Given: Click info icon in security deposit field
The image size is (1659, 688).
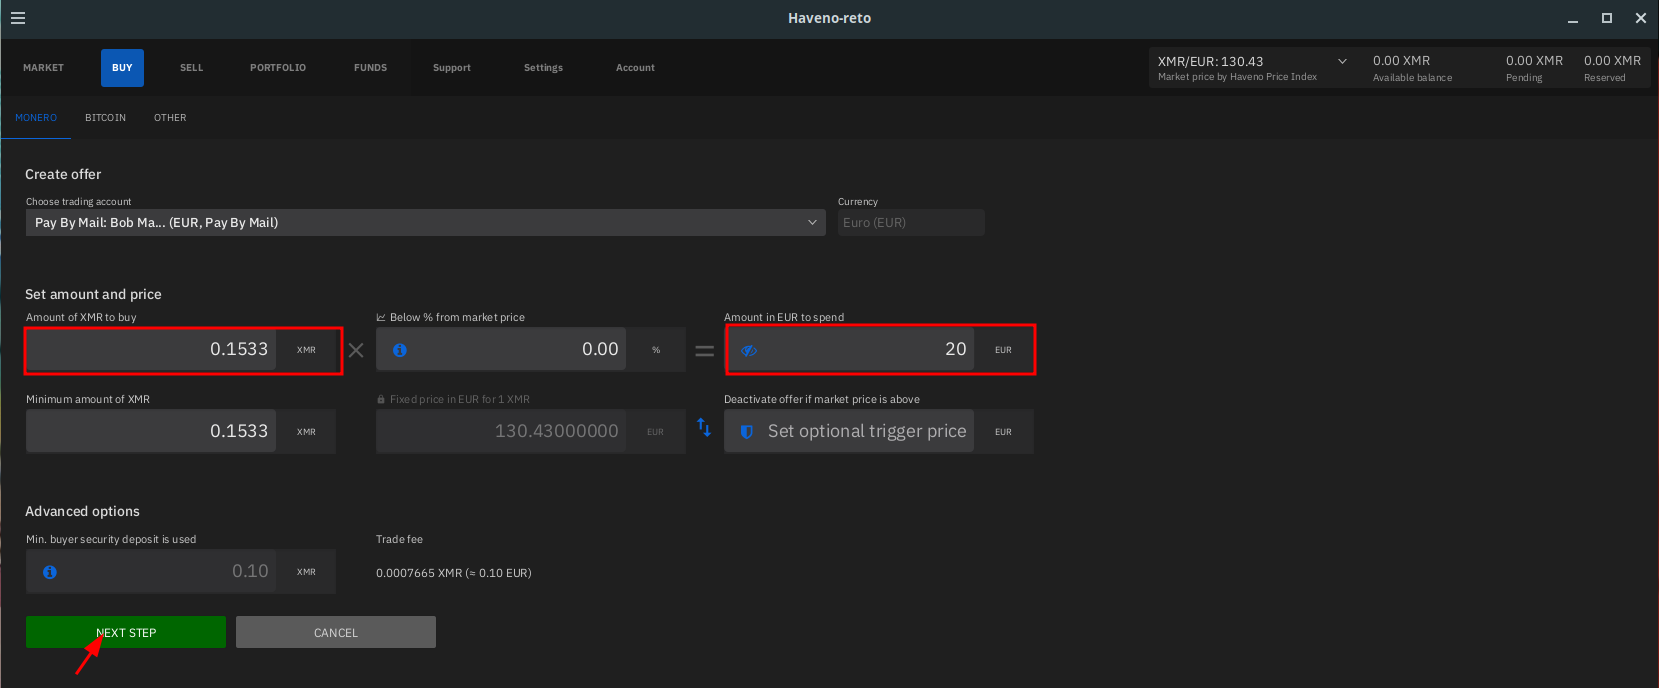Looking at the screenshot, I should 50,572.
